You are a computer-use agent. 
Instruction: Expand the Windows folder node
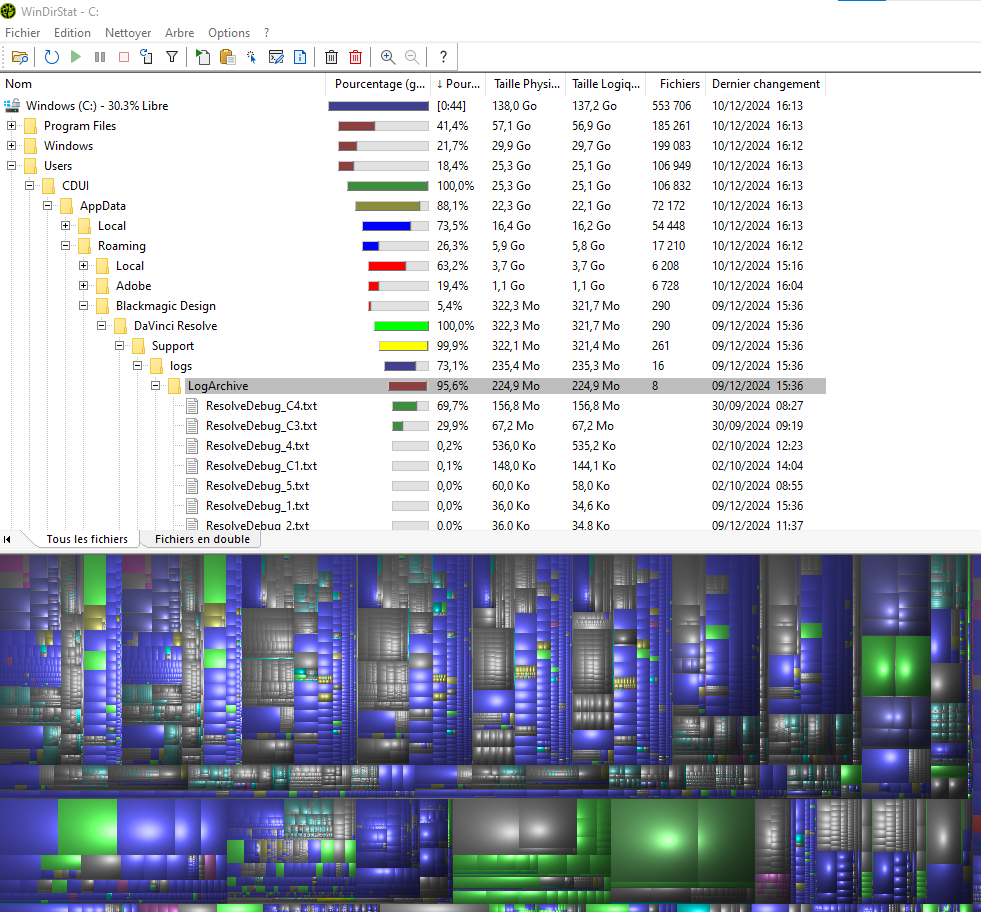pos(12,146)
